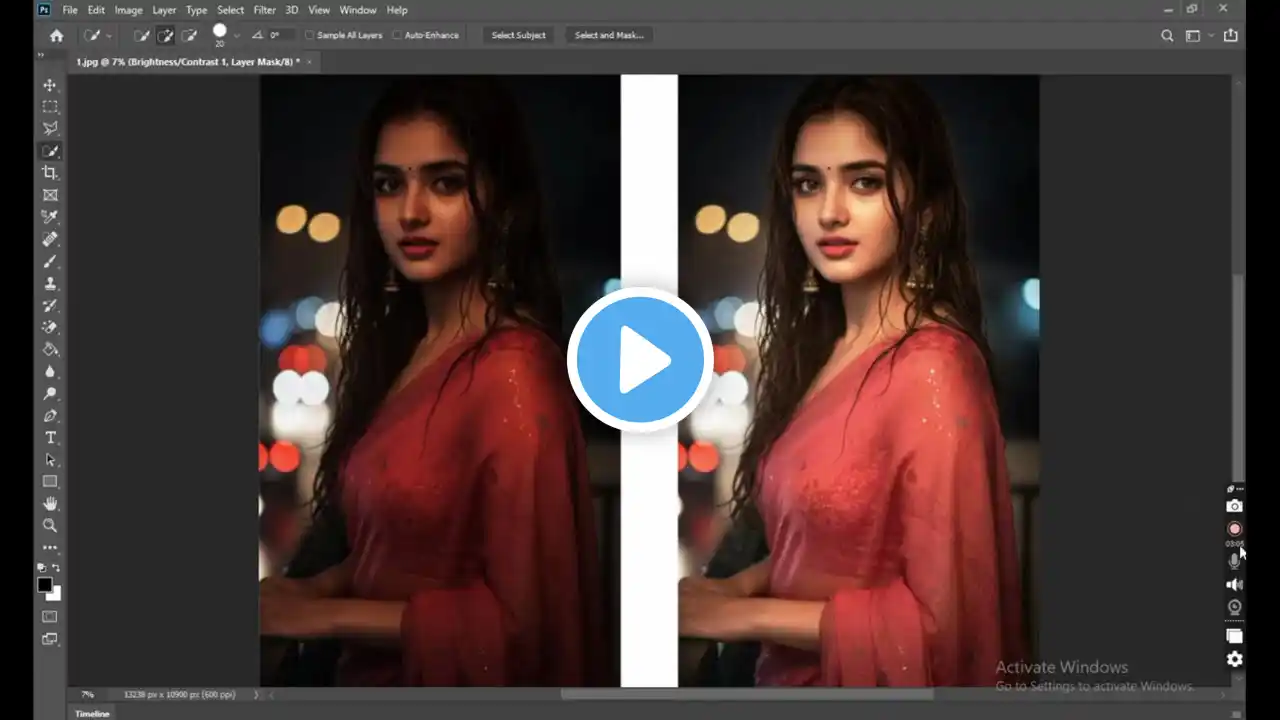Select the Move tool
The image size is (1280, 720).
pos(50,85)
